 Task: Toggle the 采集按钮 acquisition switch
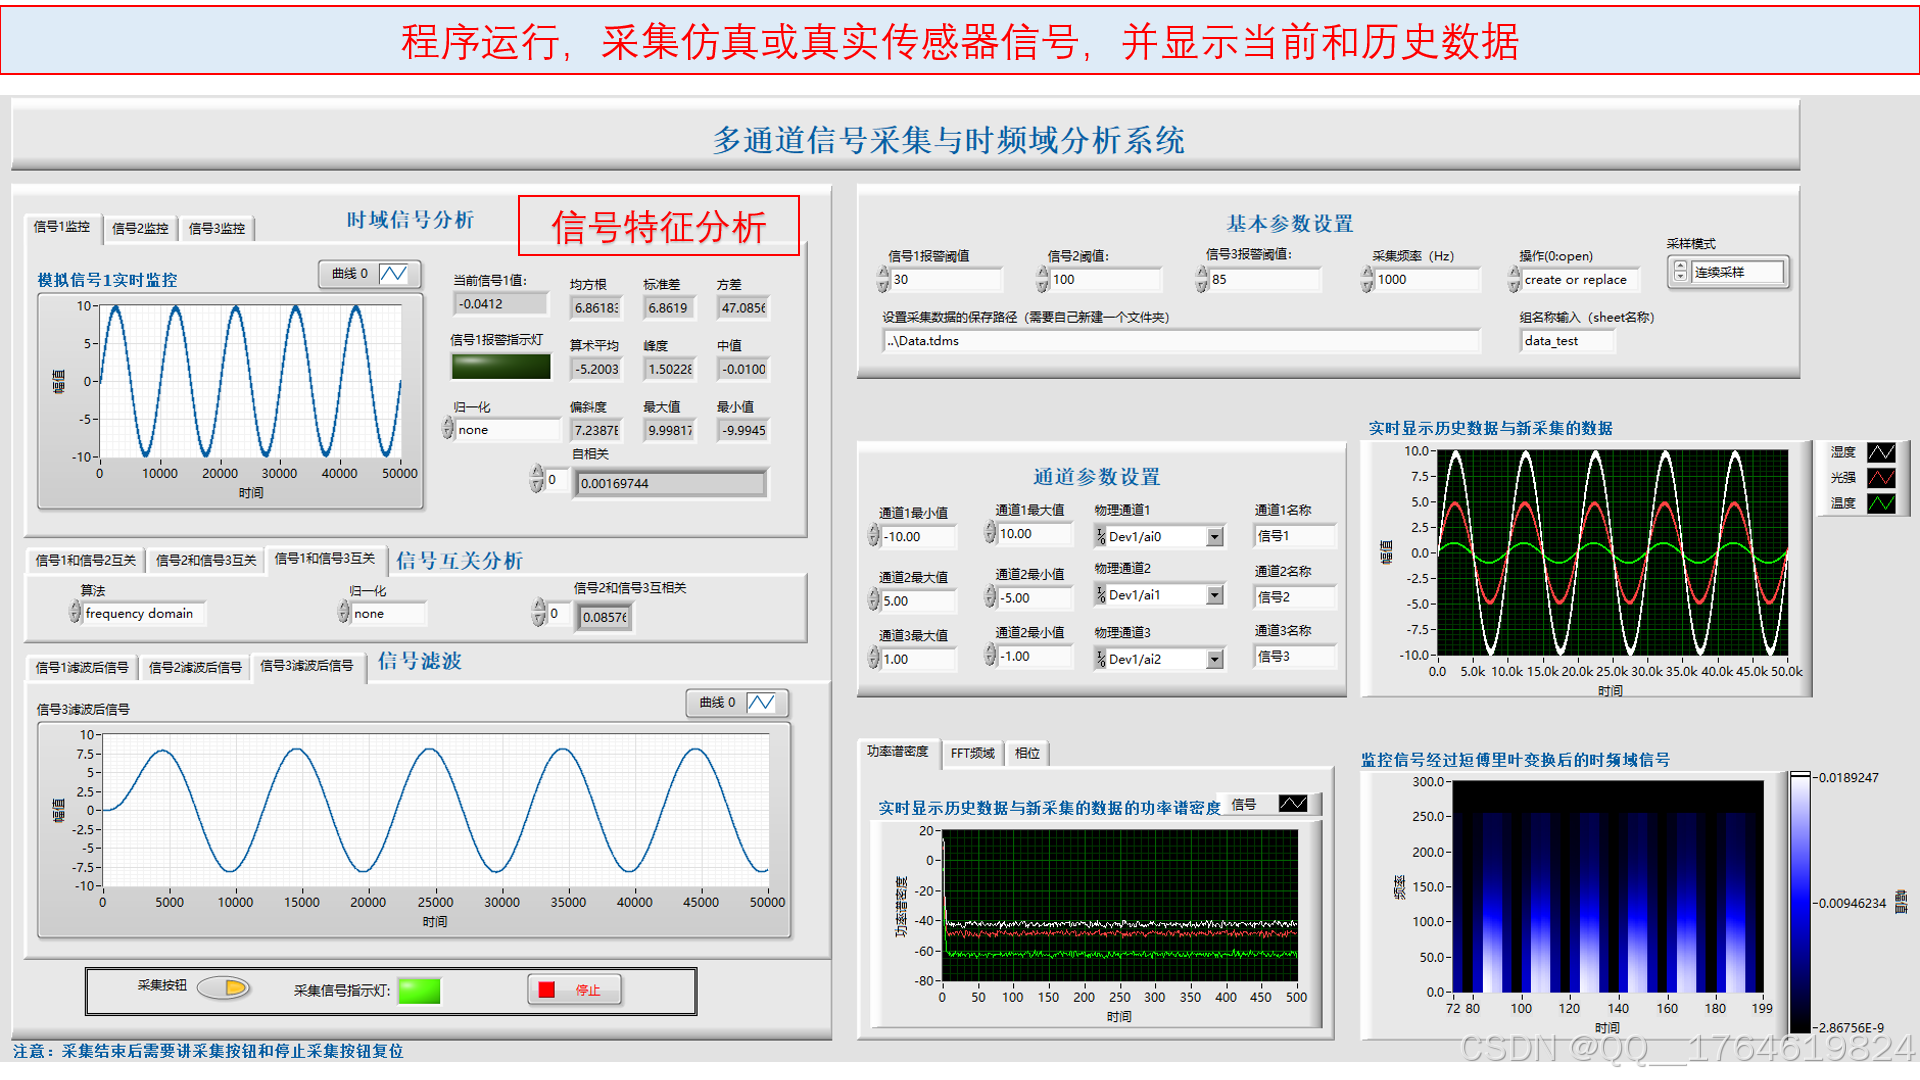coord(224,988)
